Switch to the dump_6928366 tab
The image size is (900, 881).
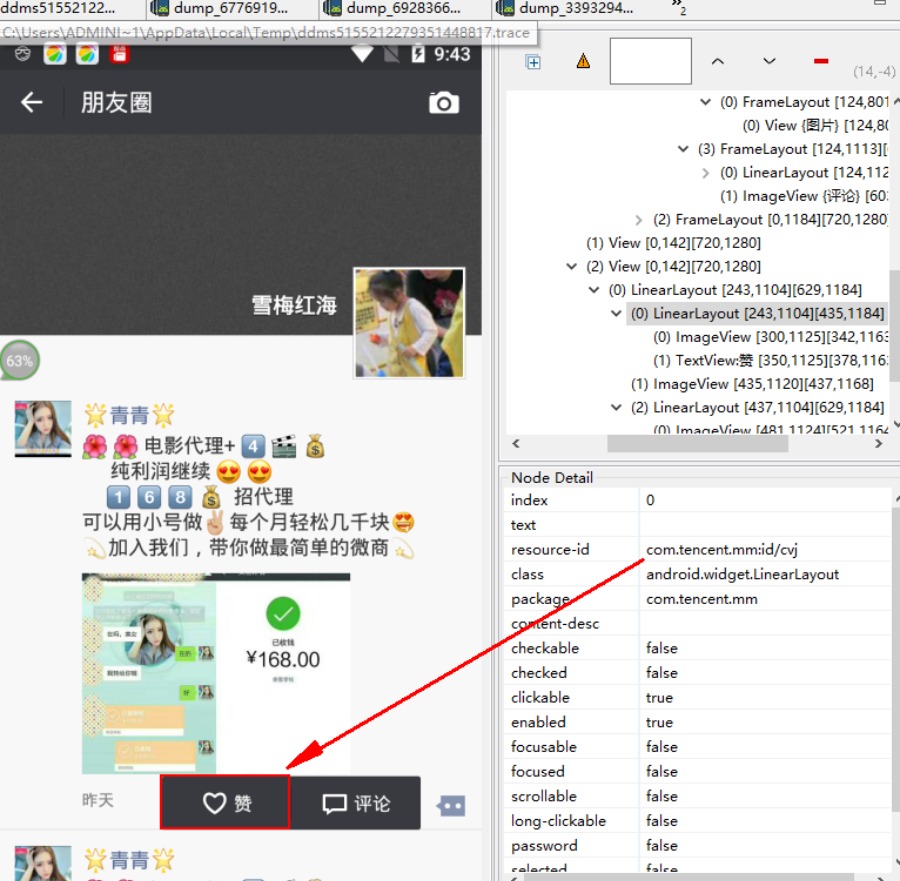click(x=404, y=8)
